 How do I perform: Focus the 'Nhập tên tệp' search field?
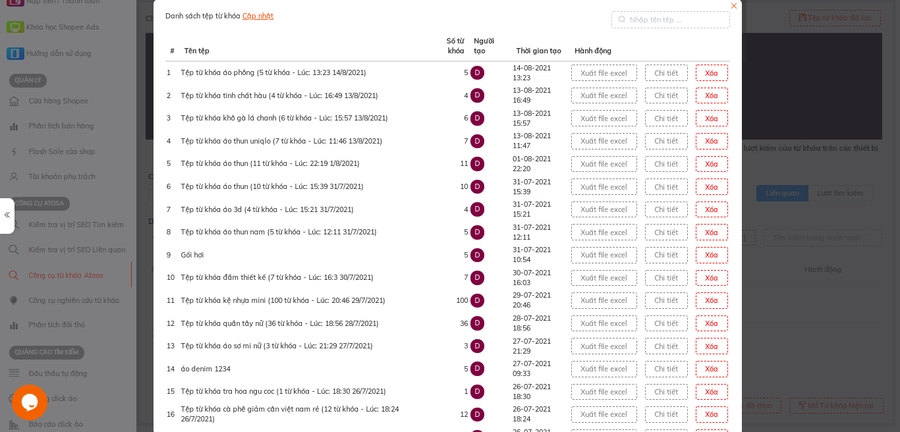pyautogui.click(x=677, y=19)
